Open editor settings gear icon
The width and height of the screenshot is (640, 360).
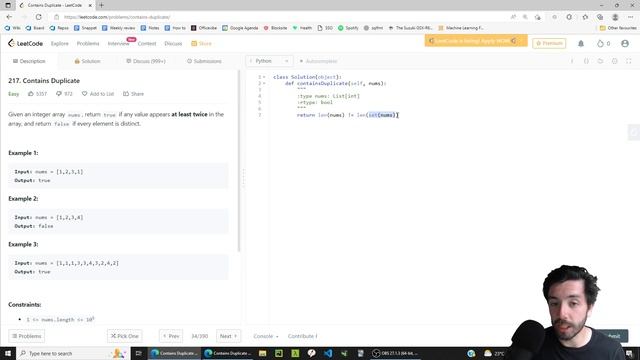click(614, 61)
